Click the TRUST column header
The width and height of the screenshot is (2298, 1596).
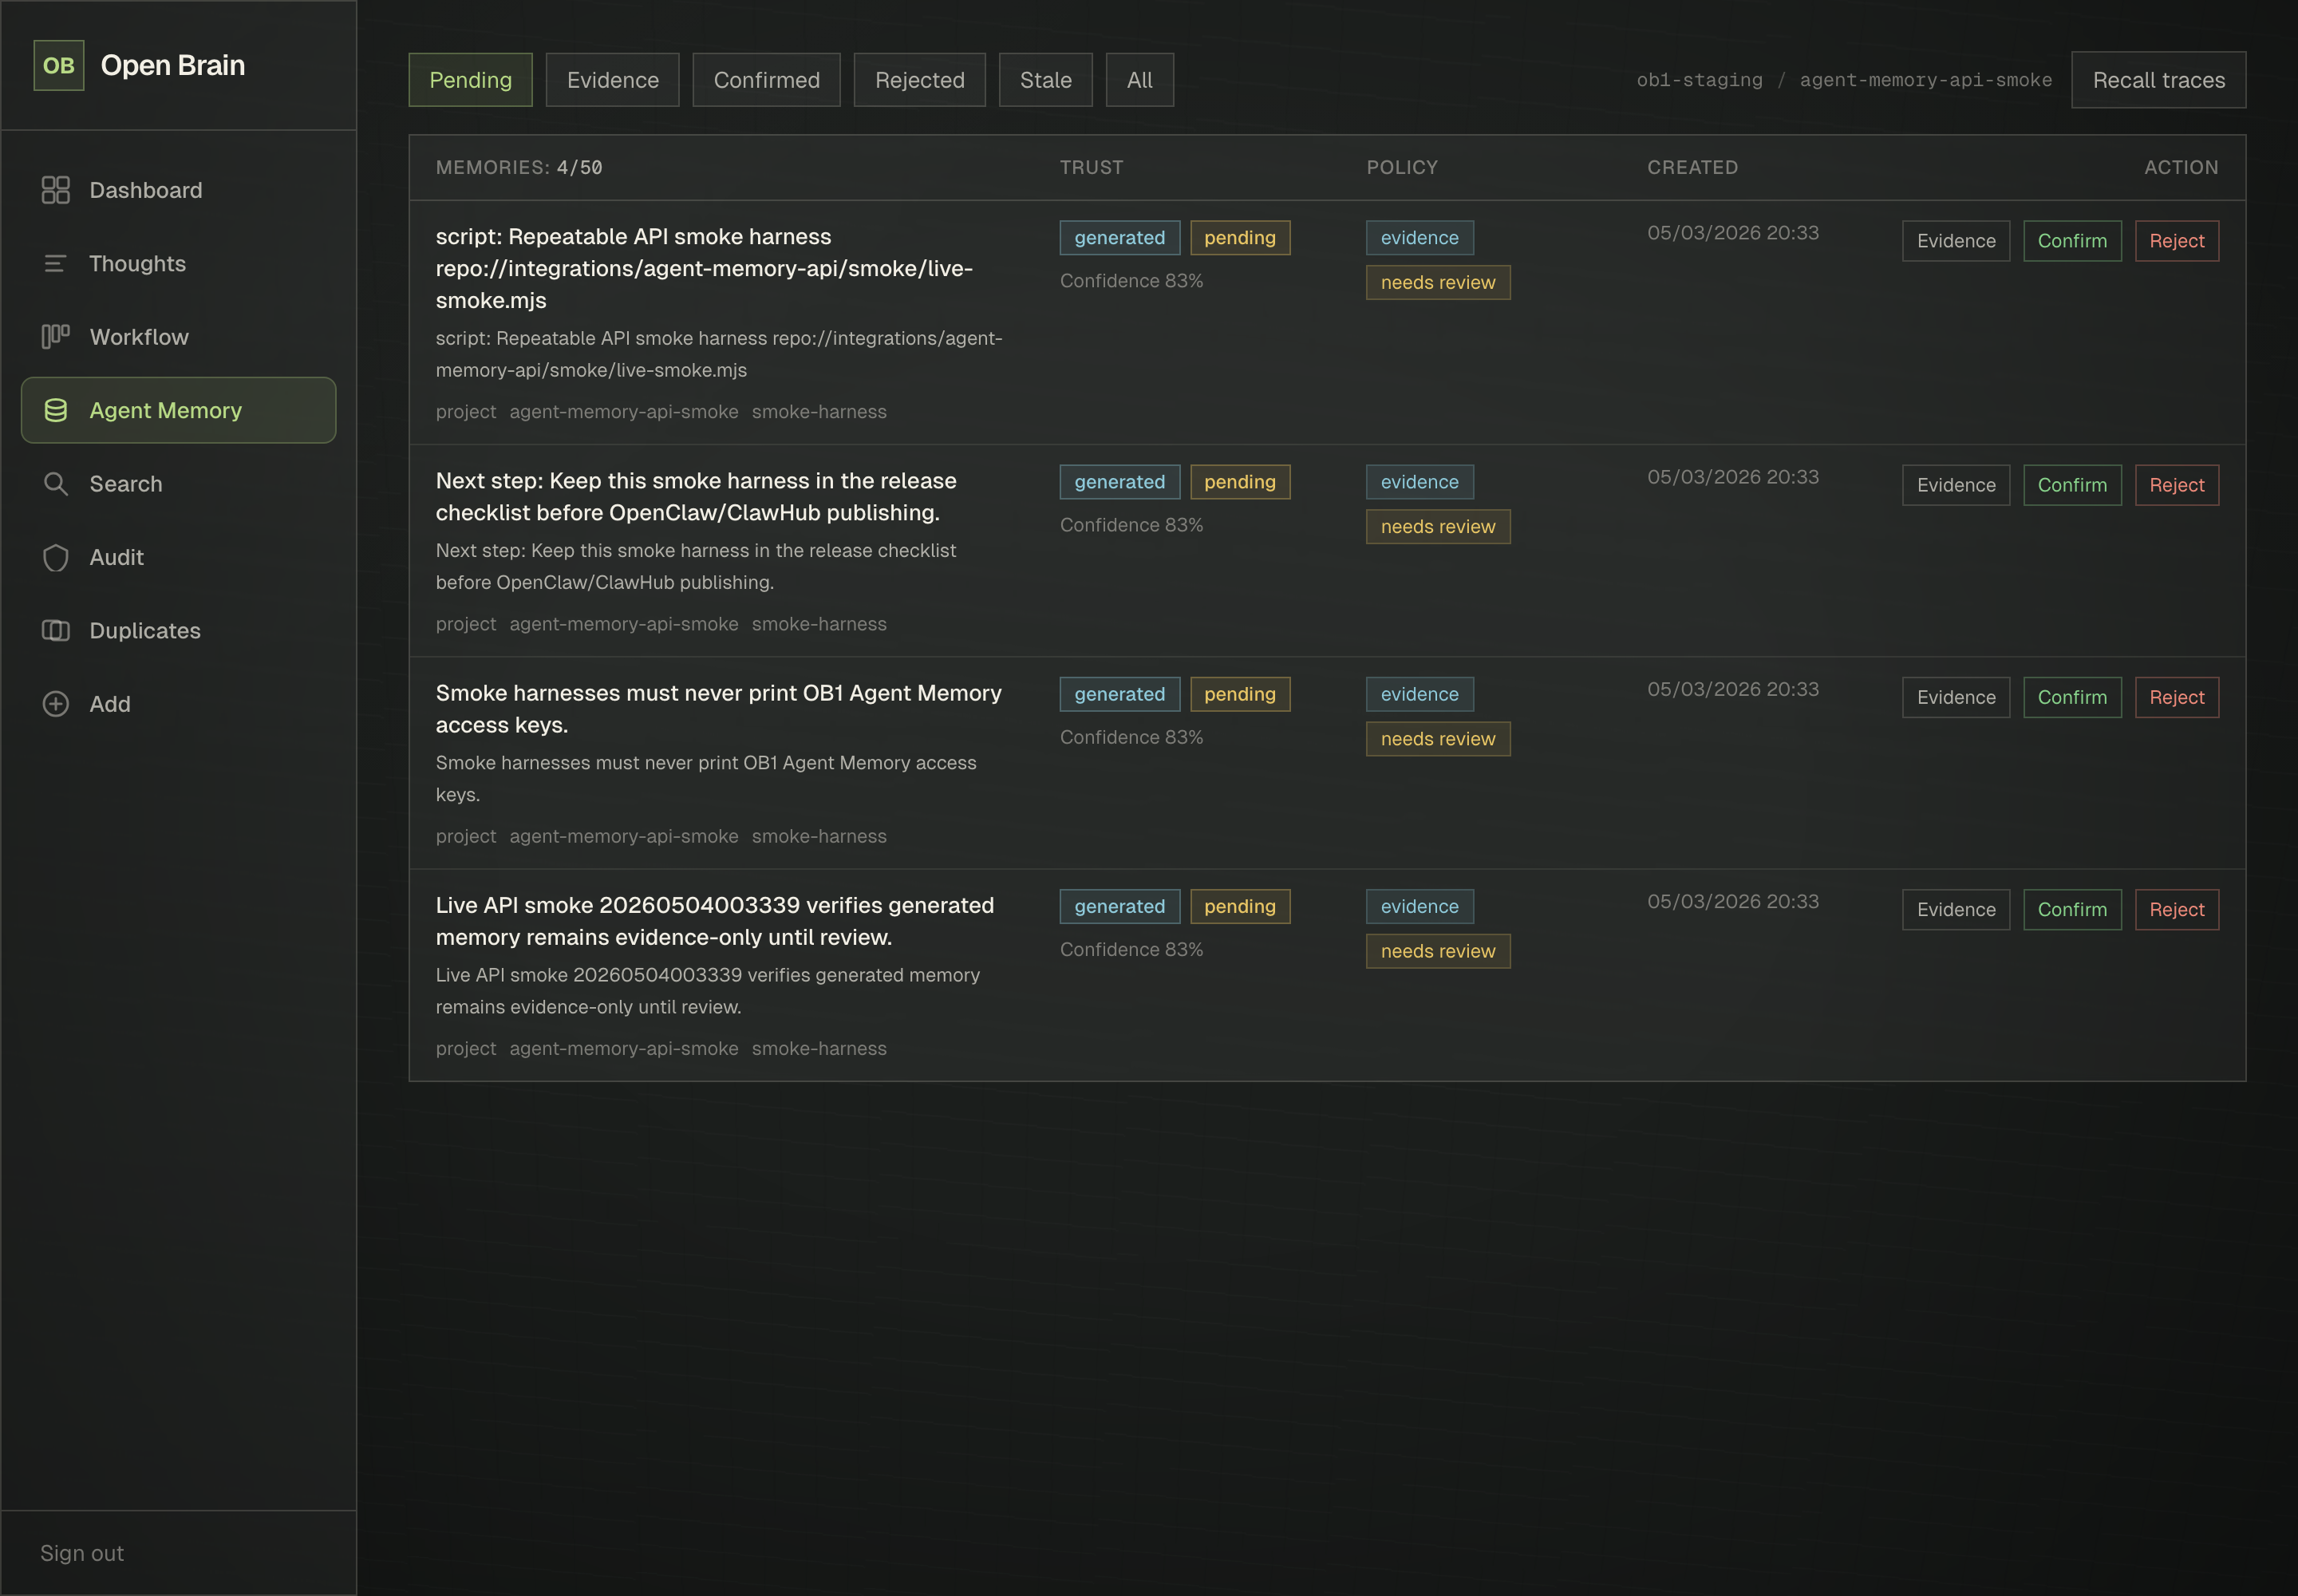coord(1091,167)
